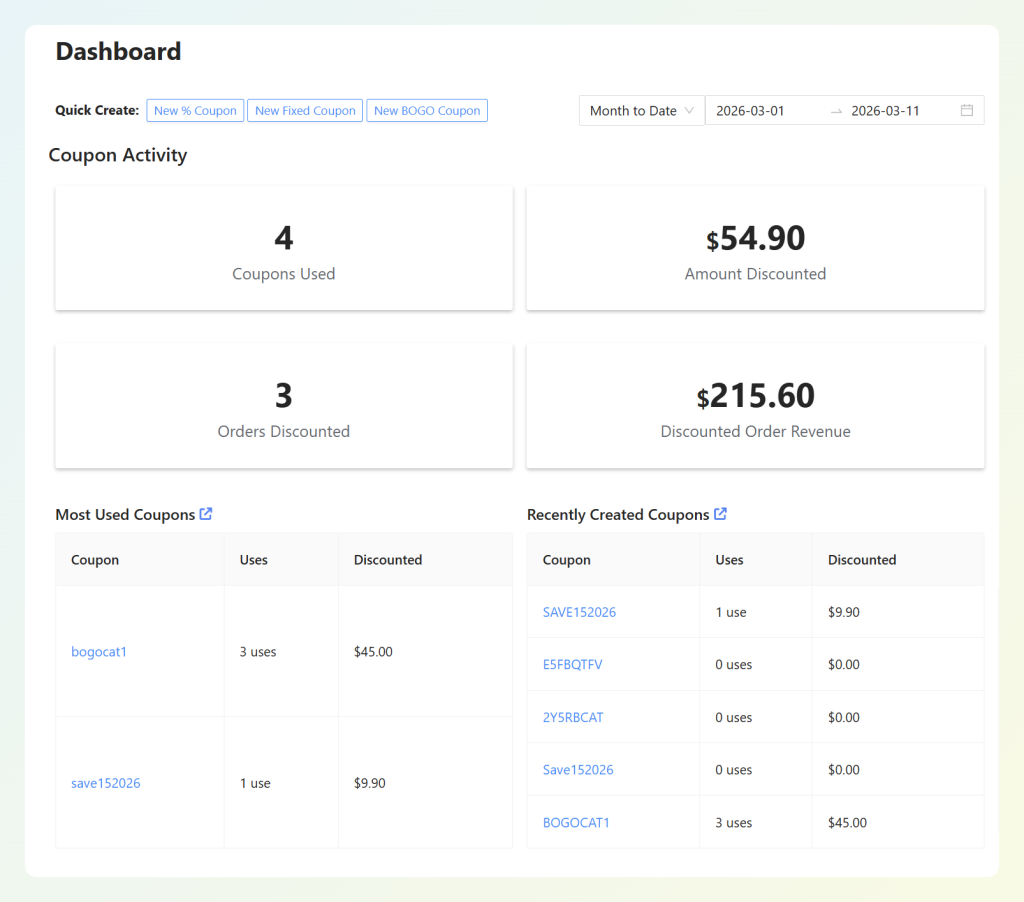Click the calendar icon in the date range picker
Viewport: 1024px width, 902px height.
pyautogui.click(x=966, y=110)
